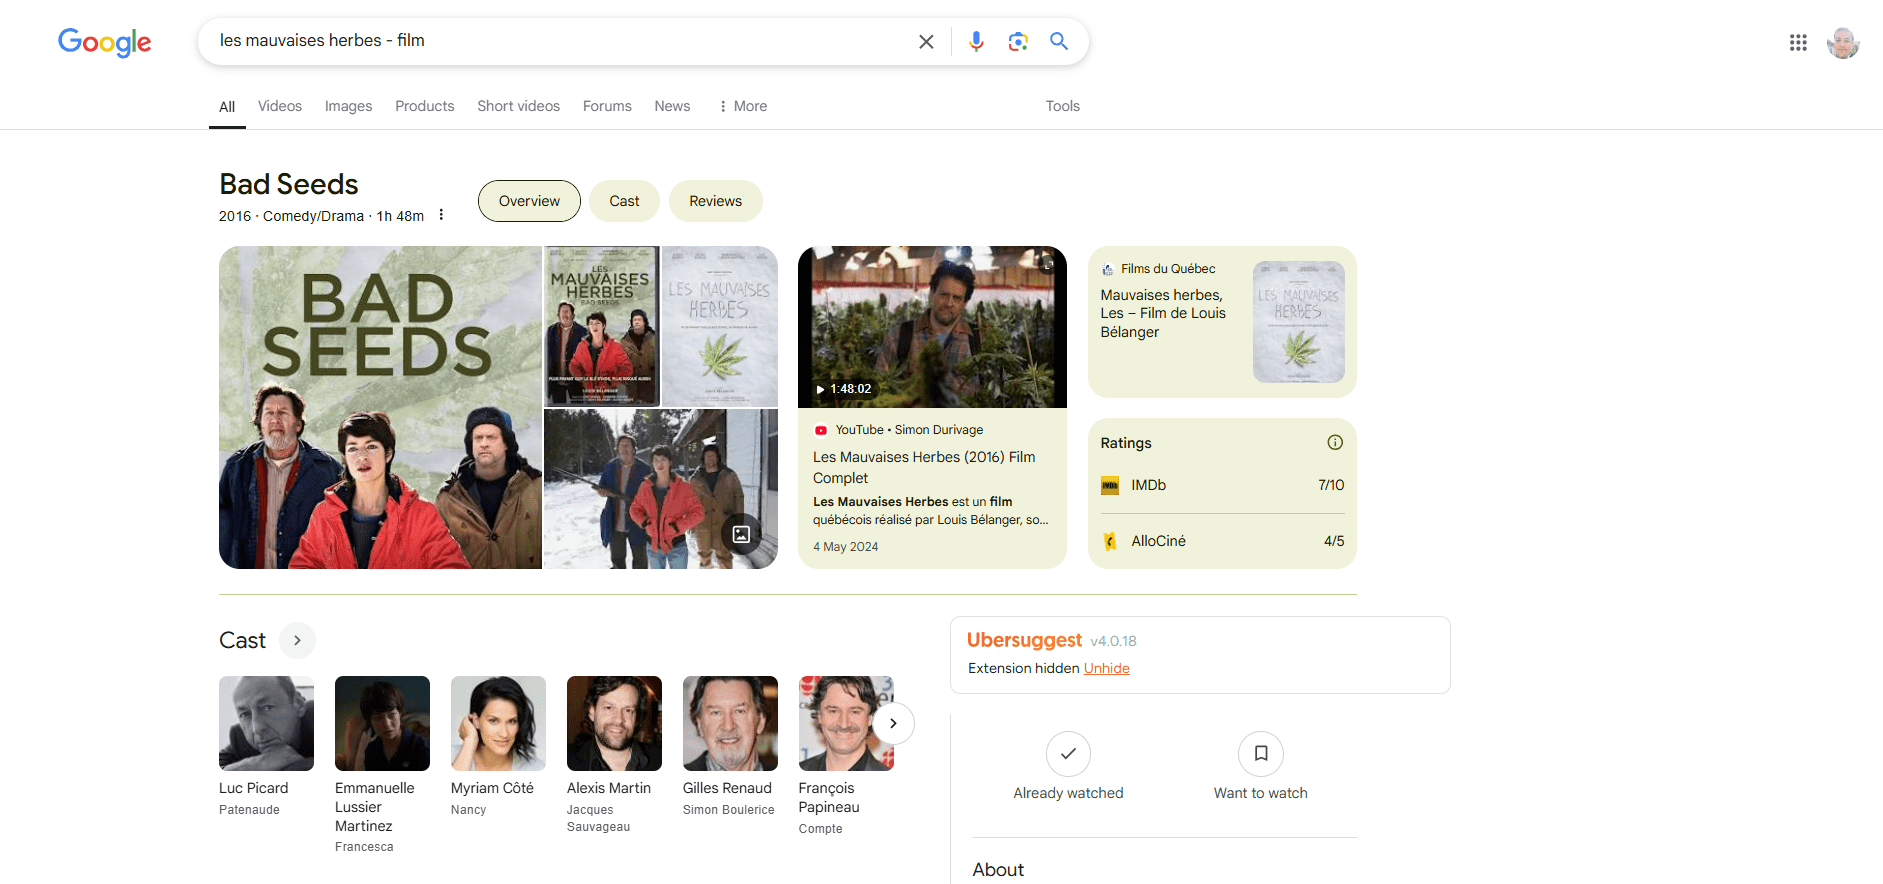Expand the More search filters menu
Image resolution: width=1883 pixels, height=884 pixels.
(x=743, y=106)
